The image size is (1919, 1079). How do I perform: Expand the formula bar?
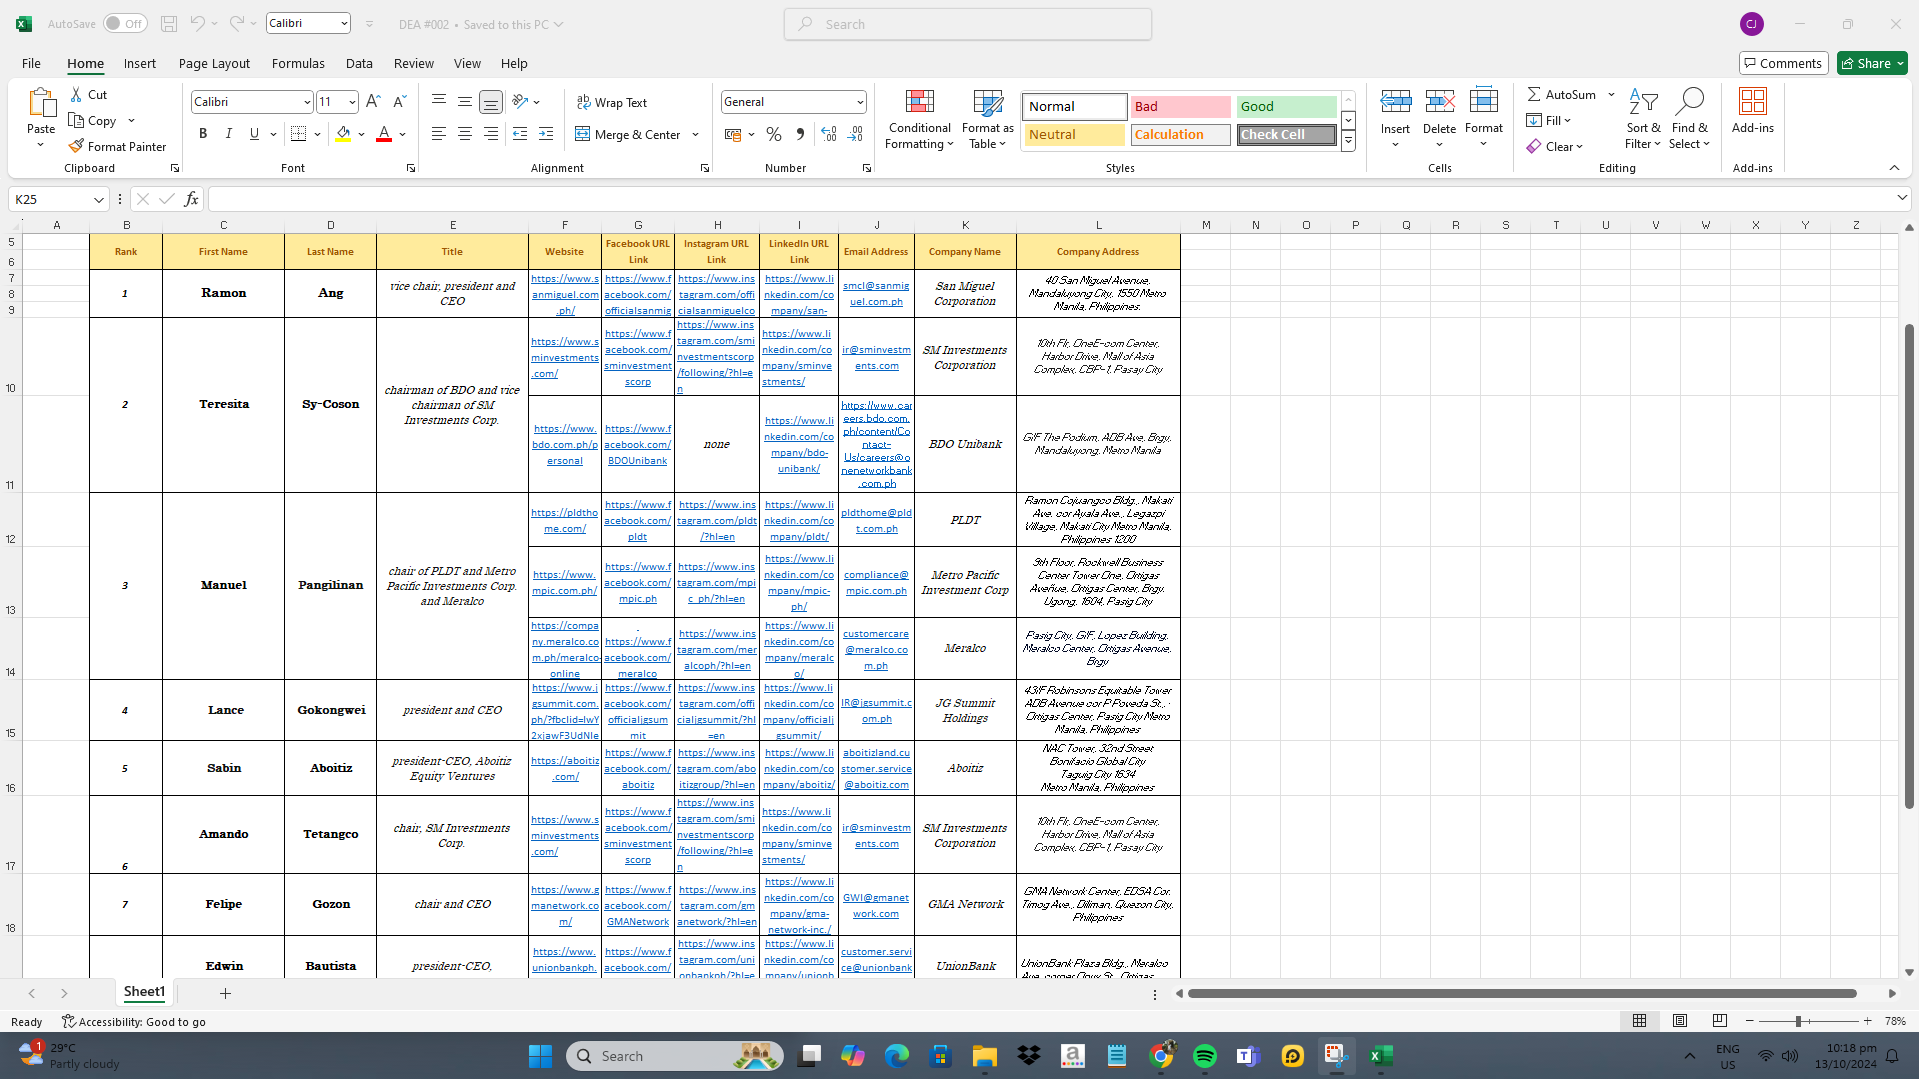[x=1902, y=199]
